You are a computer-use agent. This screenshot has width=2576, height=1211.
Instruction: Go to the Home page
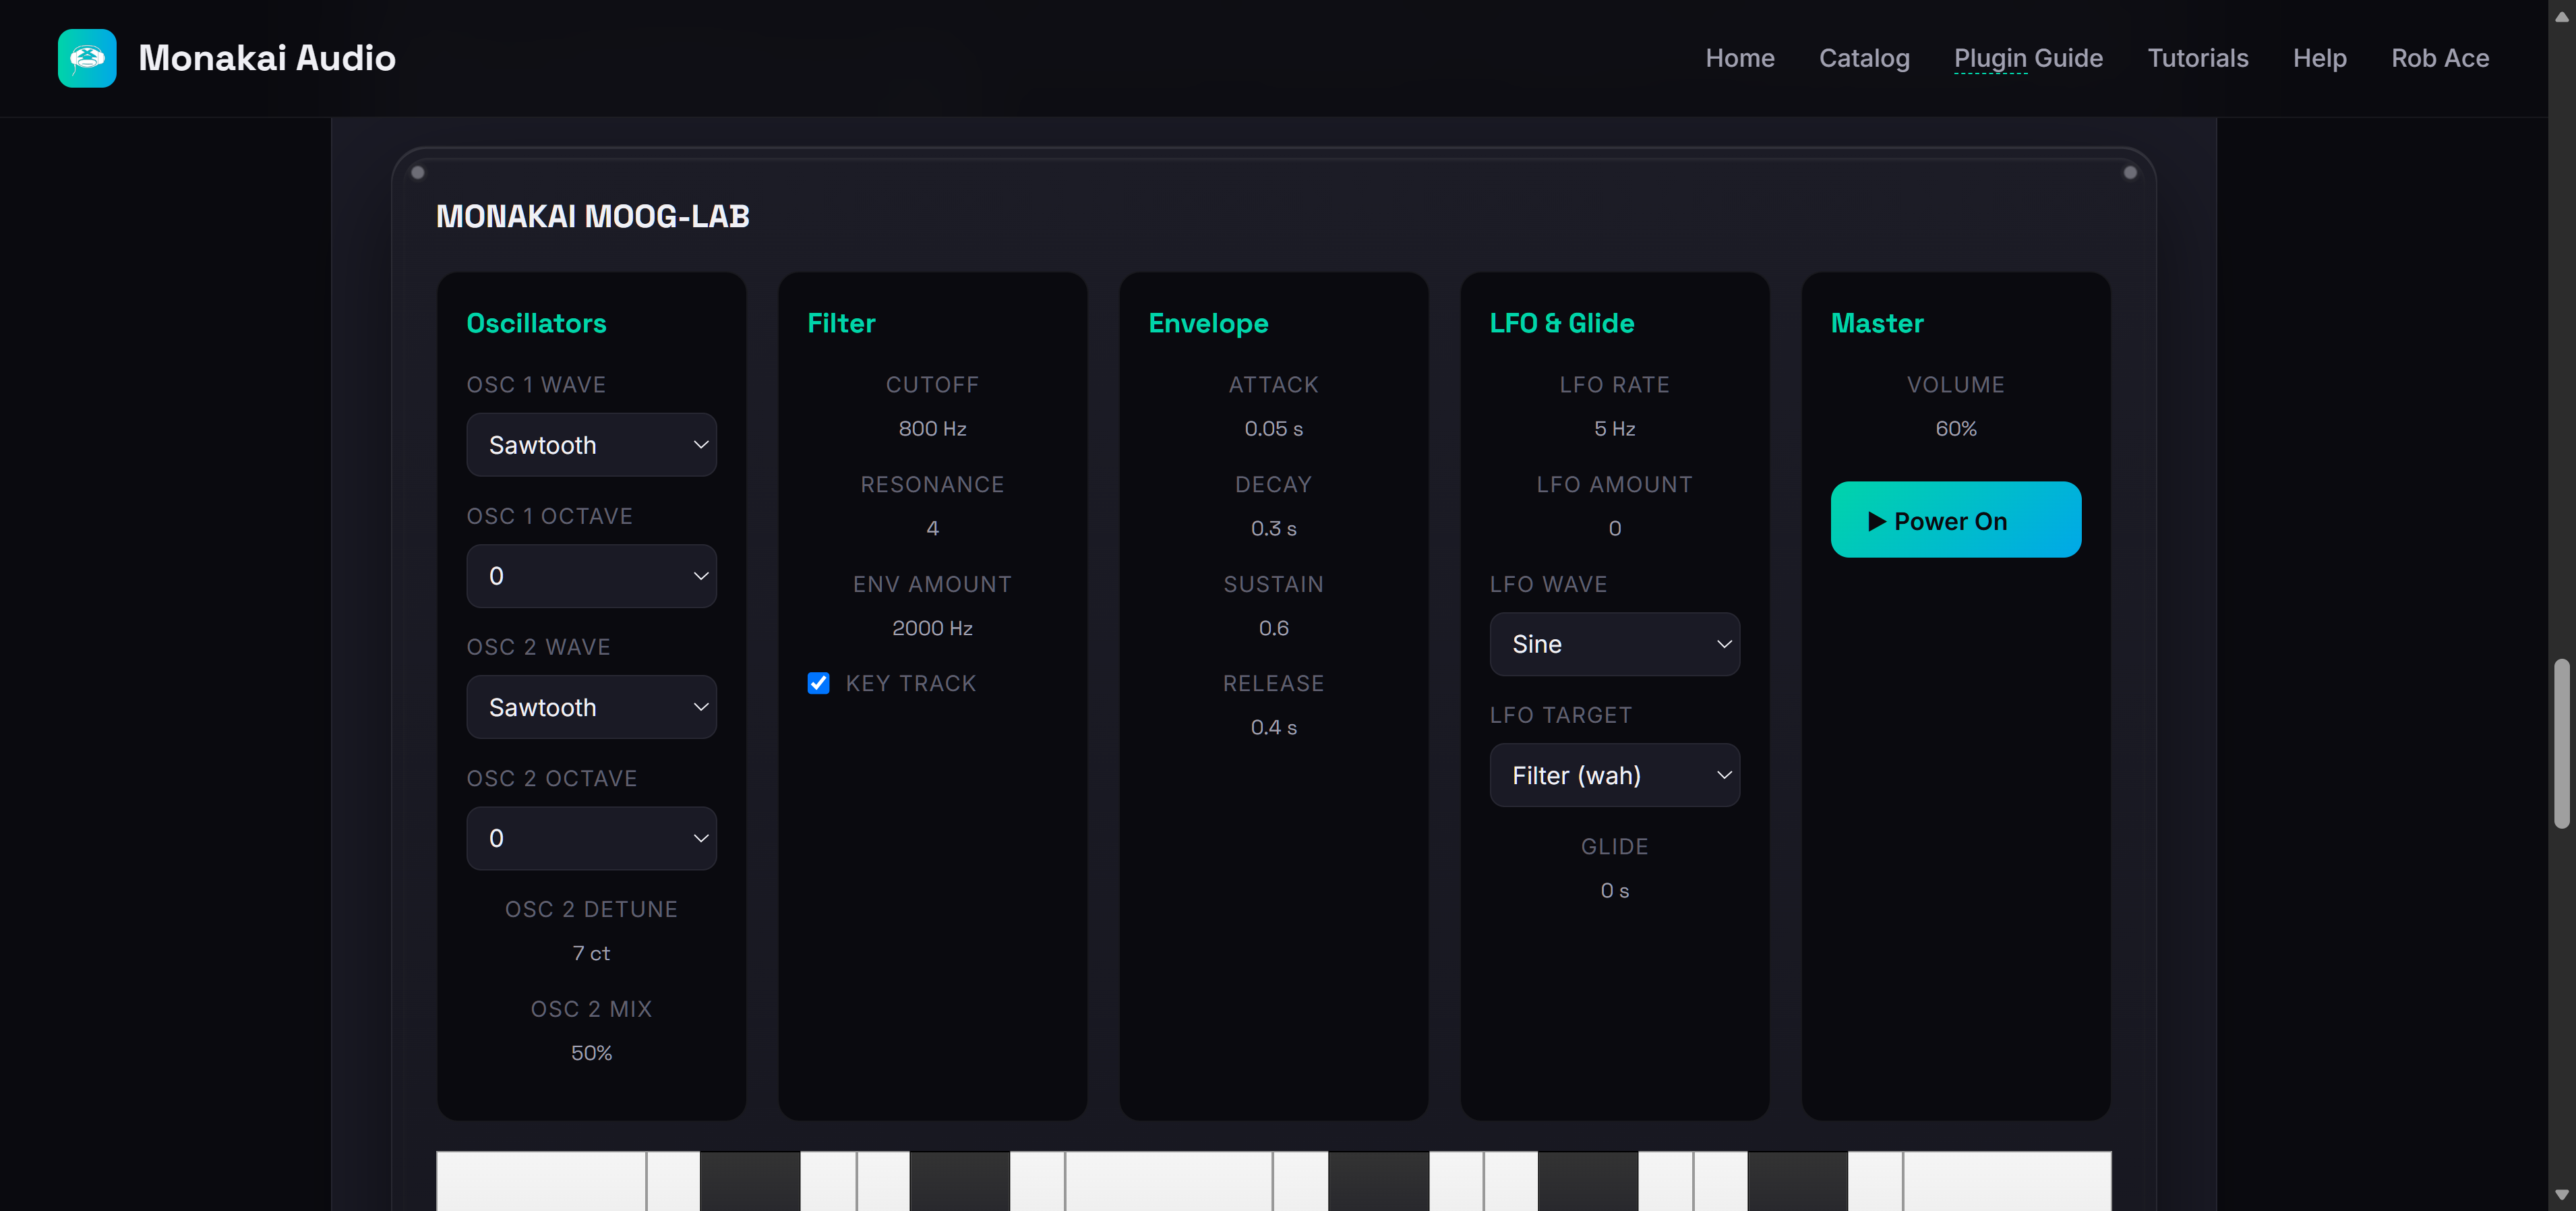click(1740, 58)
